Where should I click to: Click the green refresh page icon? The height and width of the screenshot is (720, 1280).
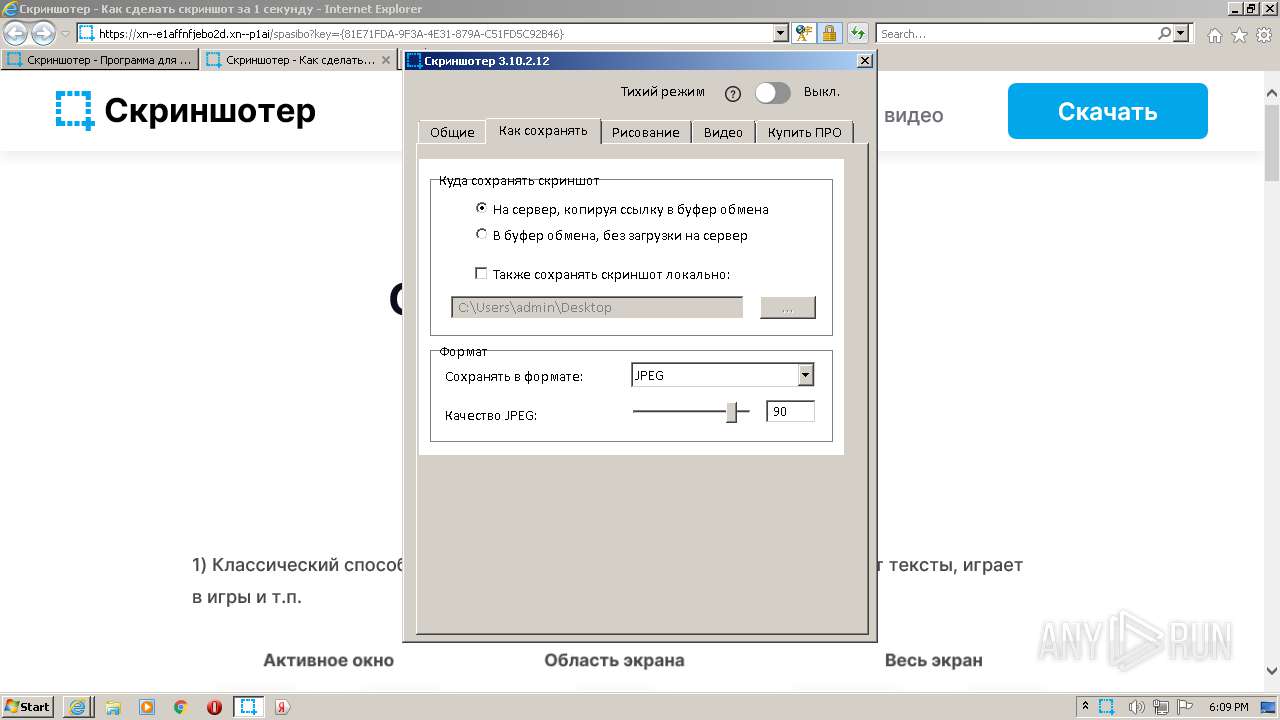858,33
